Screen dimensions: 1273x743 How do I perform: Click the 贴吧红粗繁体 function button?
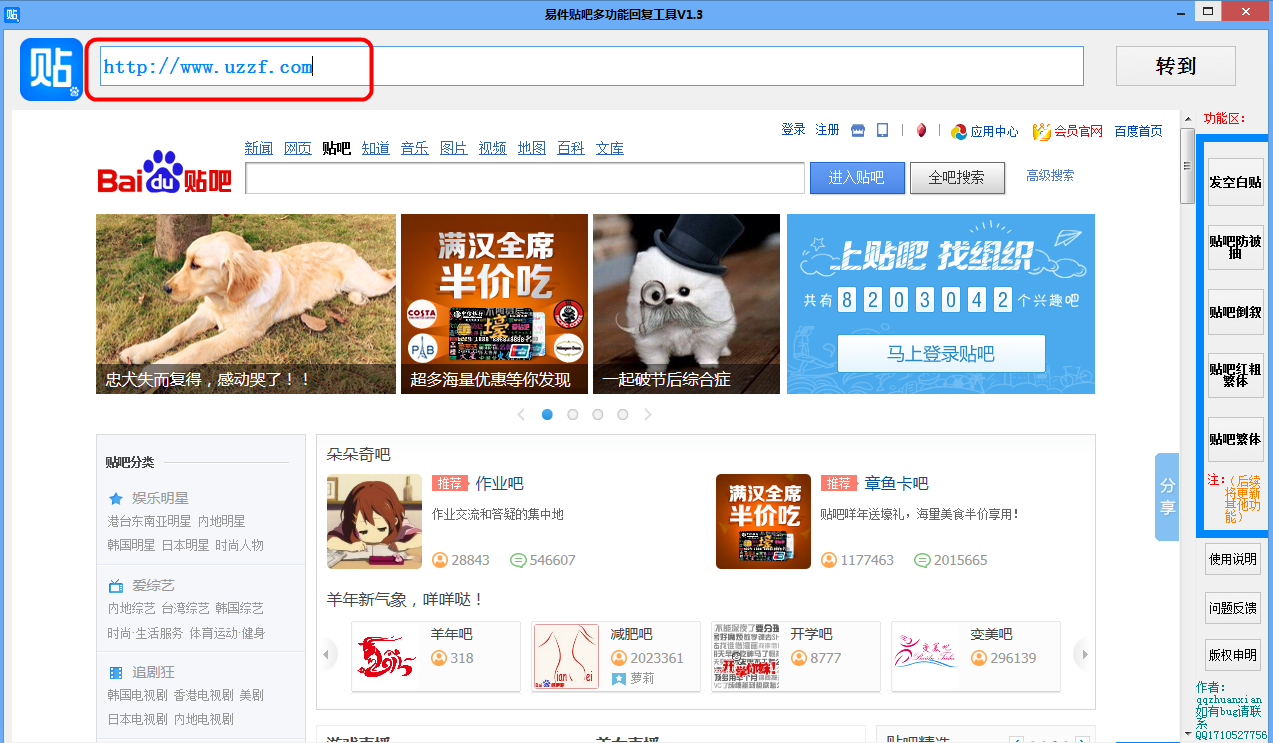pyautogui.click(x=1235, y=375)
